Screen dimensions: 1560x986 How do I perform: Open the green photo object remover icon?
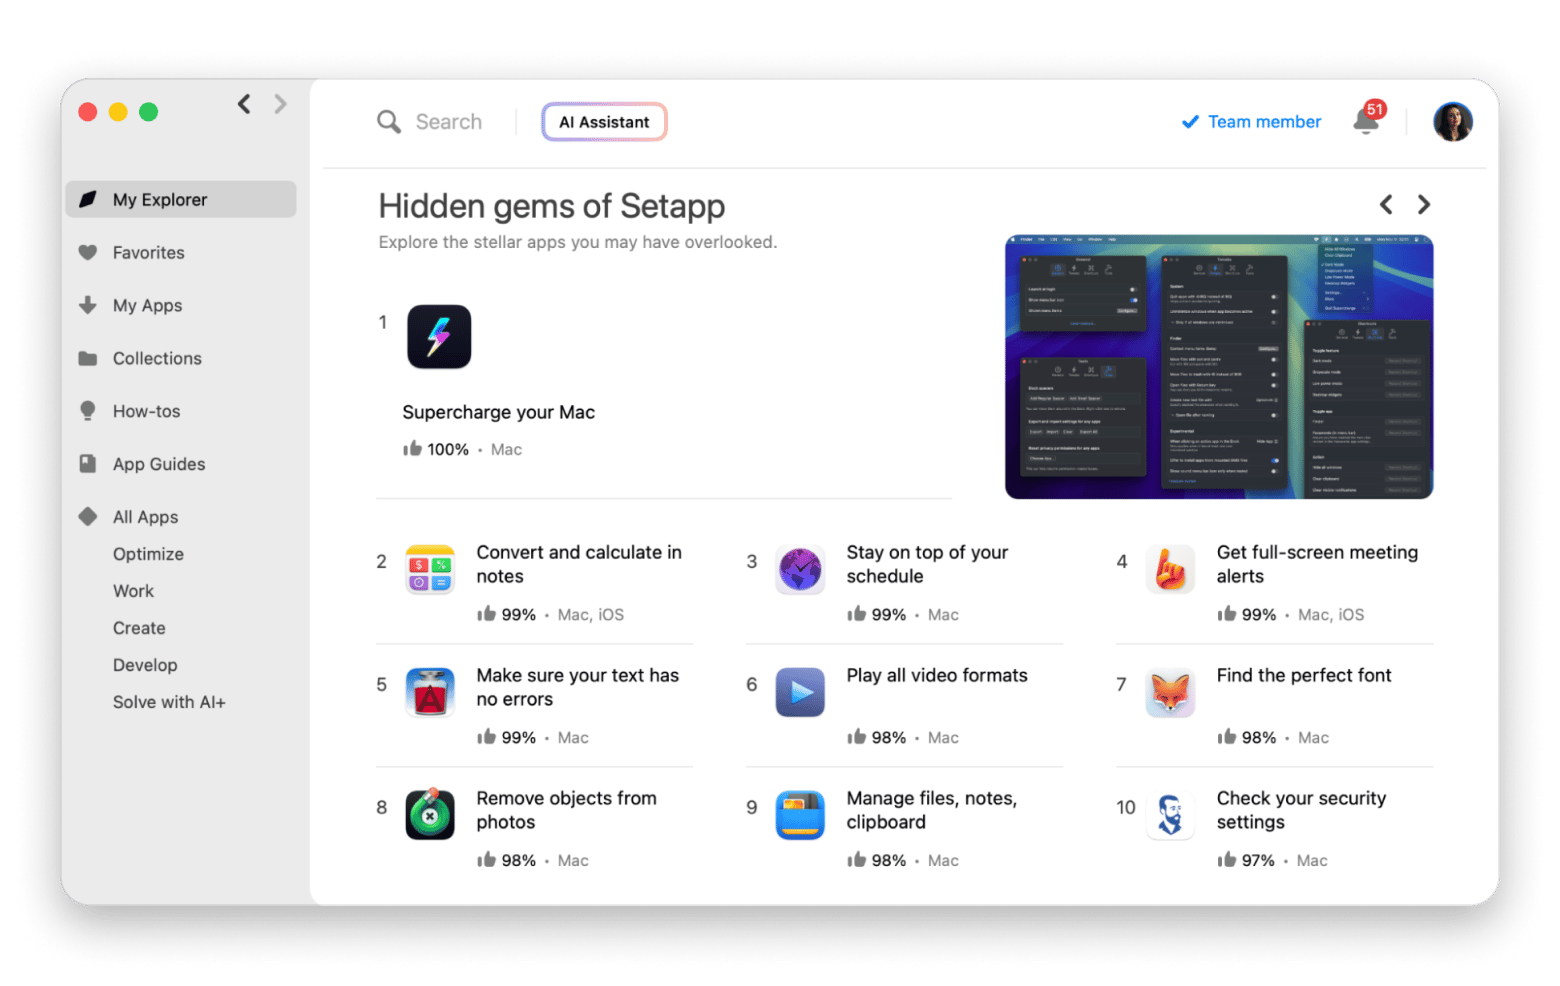pos(430,814)
